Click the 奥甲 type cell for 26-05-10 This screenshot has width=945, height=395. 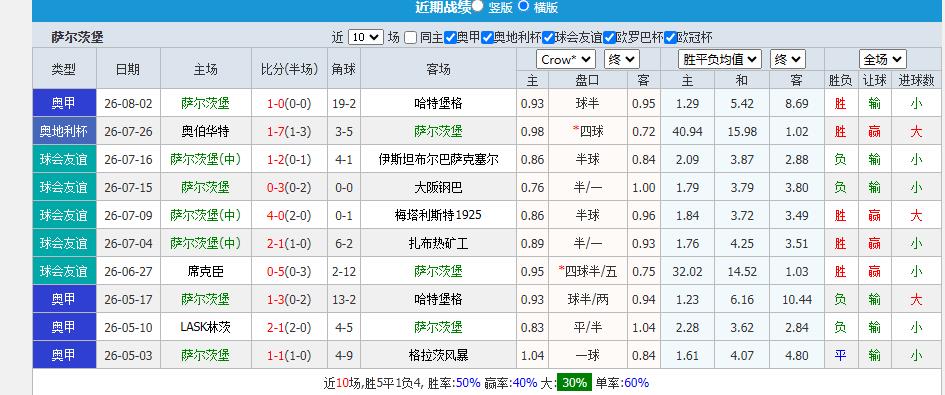click(x=64, y=327)
